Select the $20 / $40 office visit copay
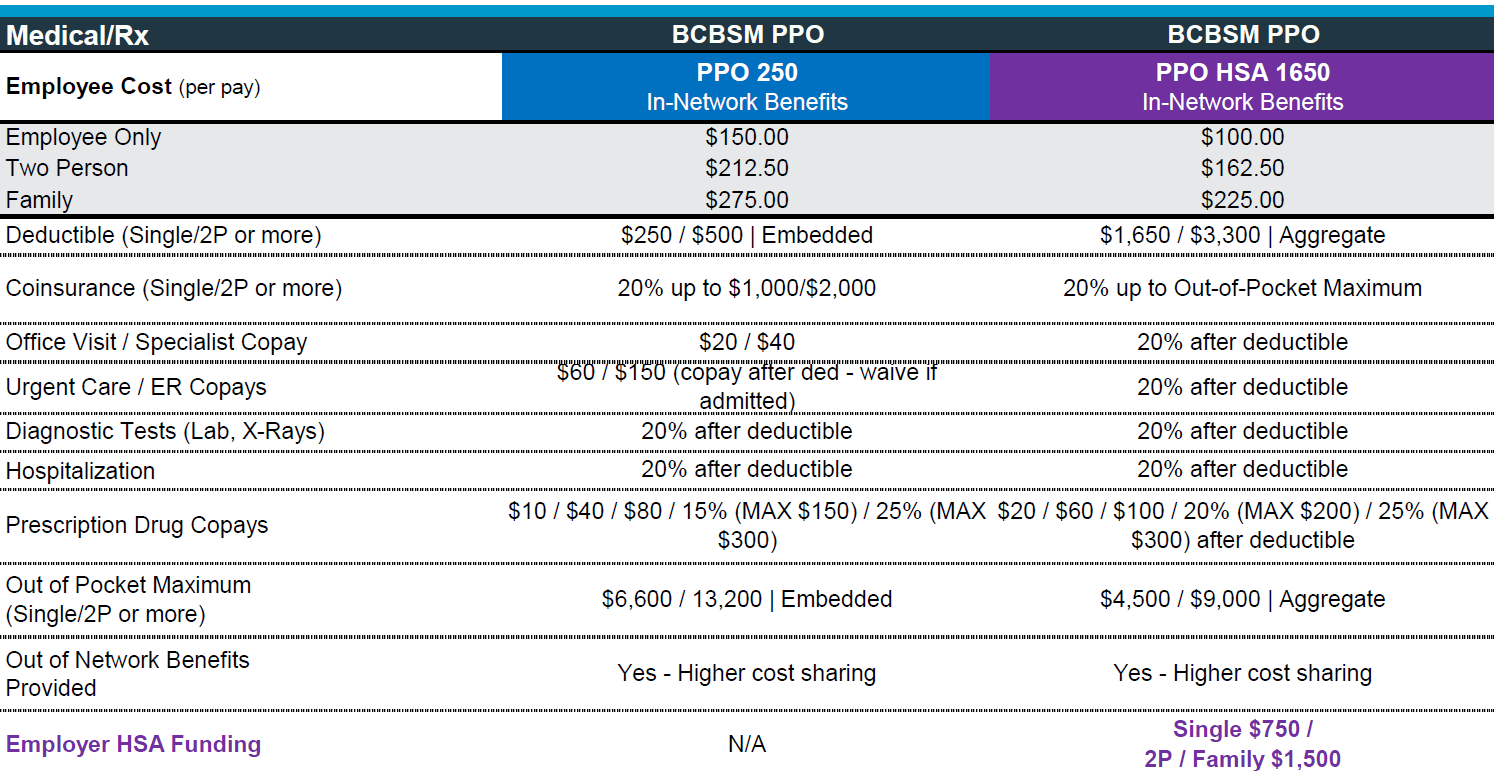The height and width of the screenshot is (772, 1495). point(746,342)
